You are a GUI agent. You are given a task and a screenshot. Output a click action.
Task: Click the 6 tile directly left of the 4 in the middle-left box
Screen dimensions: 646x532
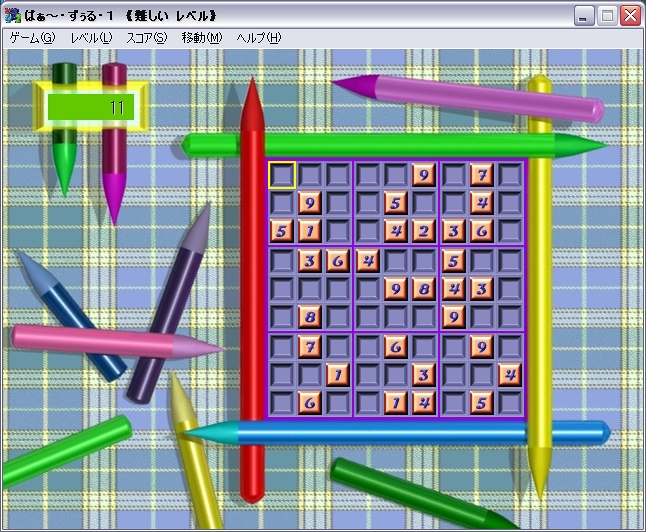coord(338,261)
